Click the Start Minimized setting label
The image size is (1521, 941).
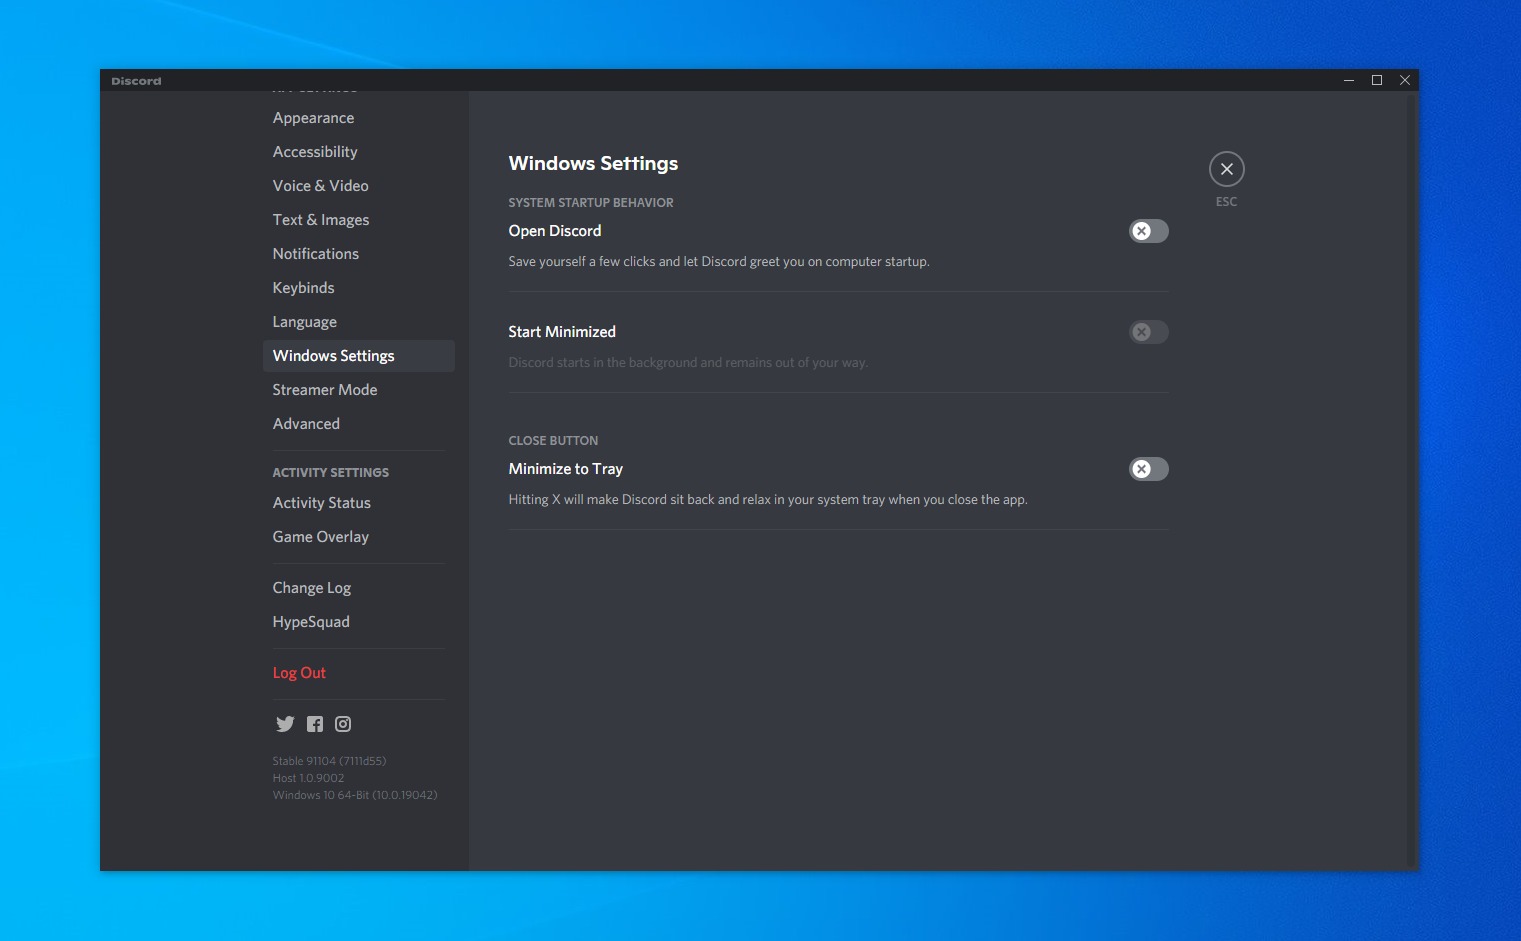click(562, 332)
